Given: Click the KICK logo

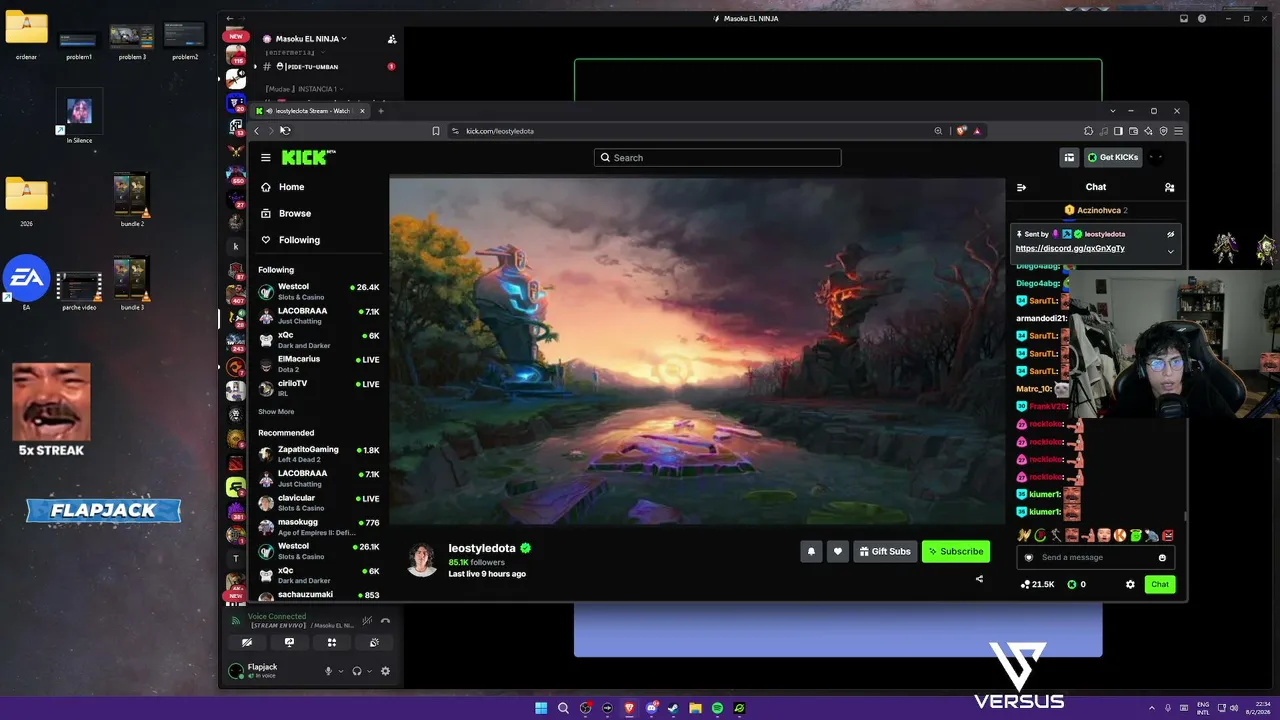Looking at the screenshot, I should [306, 157].
